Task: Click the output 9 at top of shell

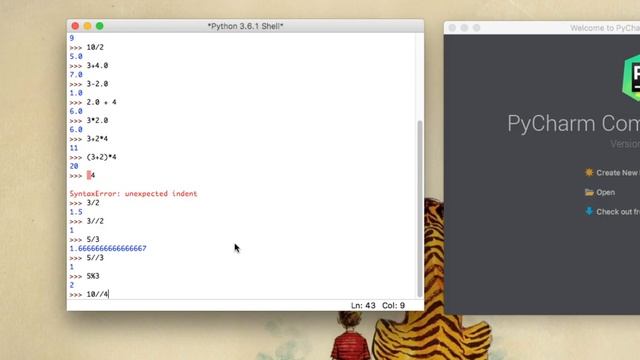Action: [x=72, y=38]
